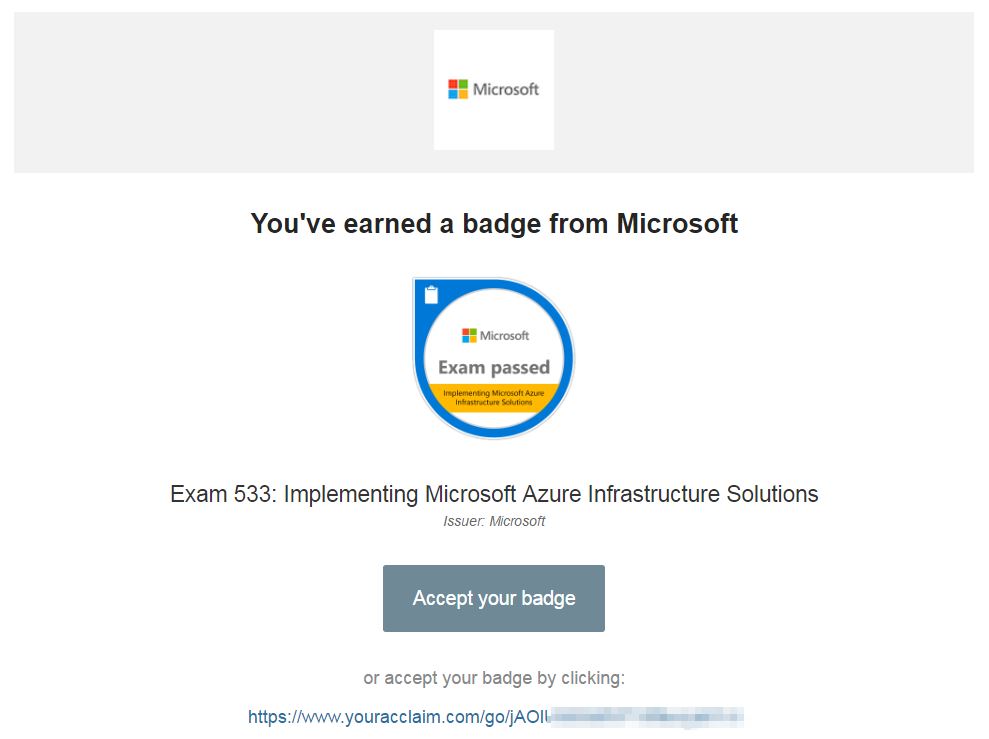This screenshot has width=989, height=739.
Task: Click the Microsoft wordmark text in header
Action: pyautogui.click(x=506, y=89)
